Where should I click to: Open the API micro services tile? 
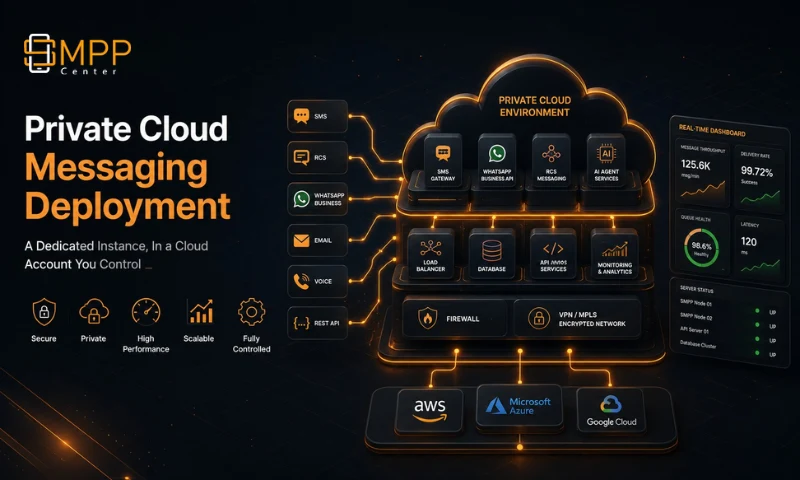553,254
